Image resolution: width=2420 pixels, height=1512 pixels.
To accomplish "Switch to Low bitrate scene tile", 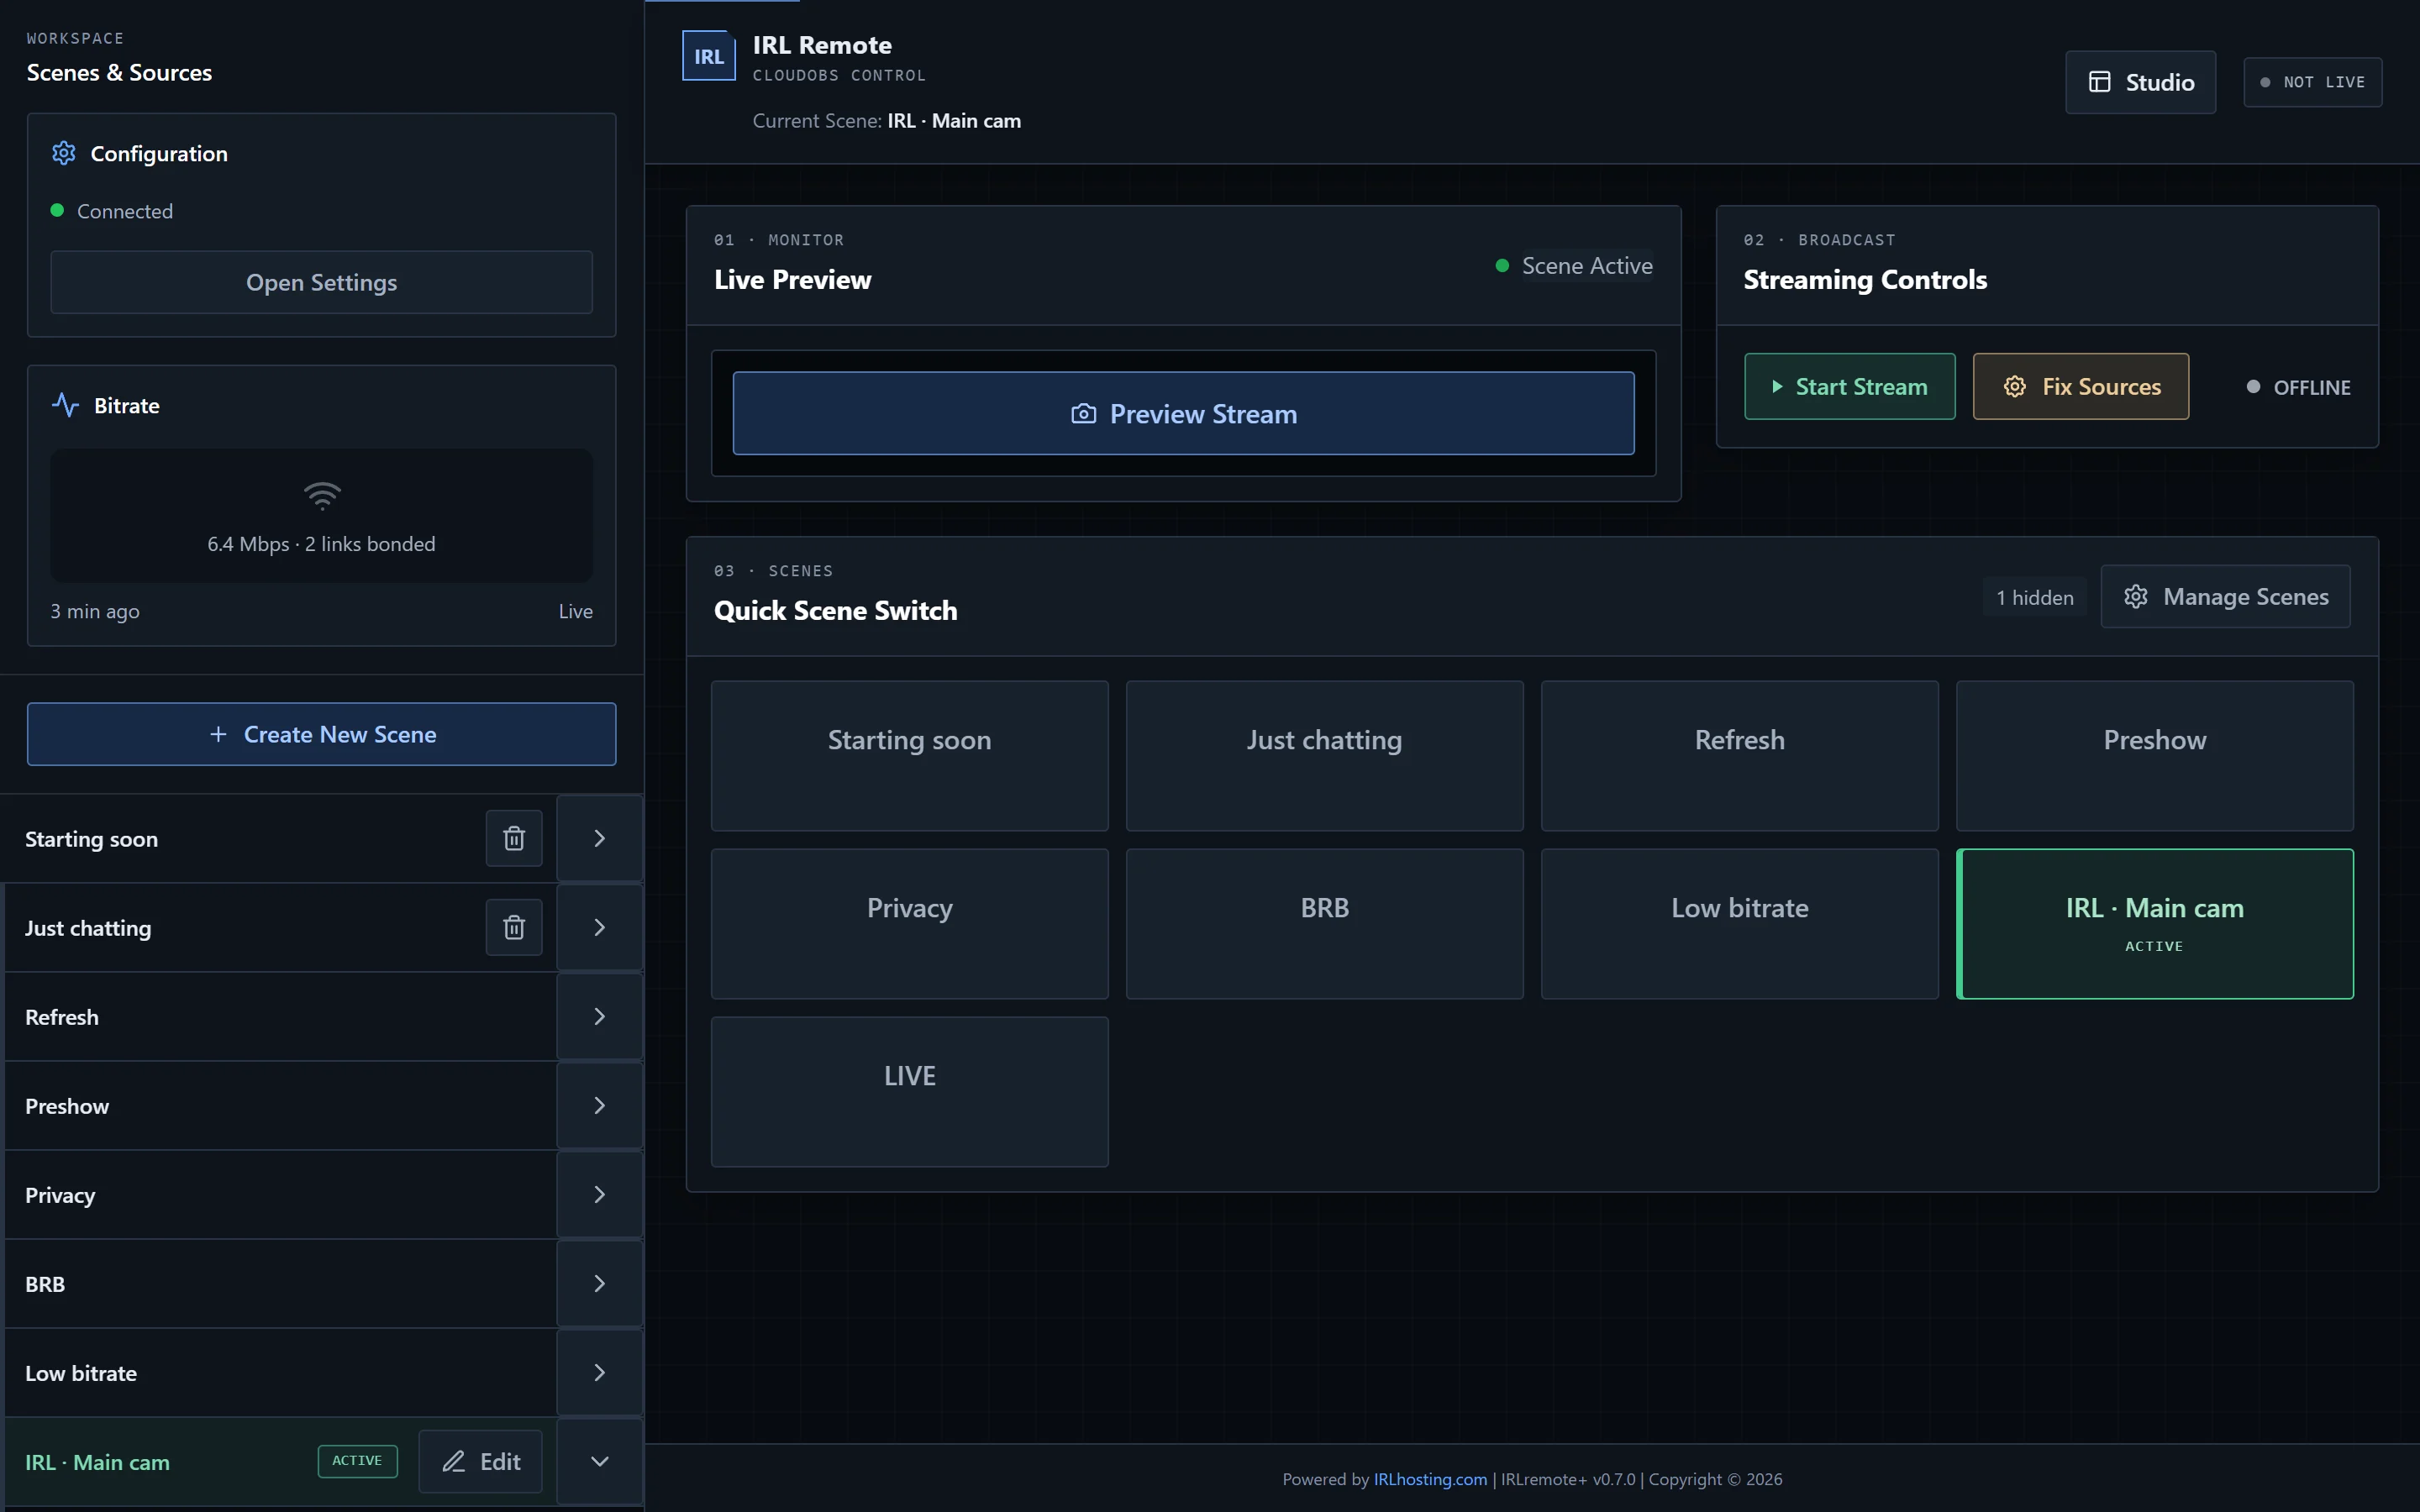I will [x=1739, y=924].
